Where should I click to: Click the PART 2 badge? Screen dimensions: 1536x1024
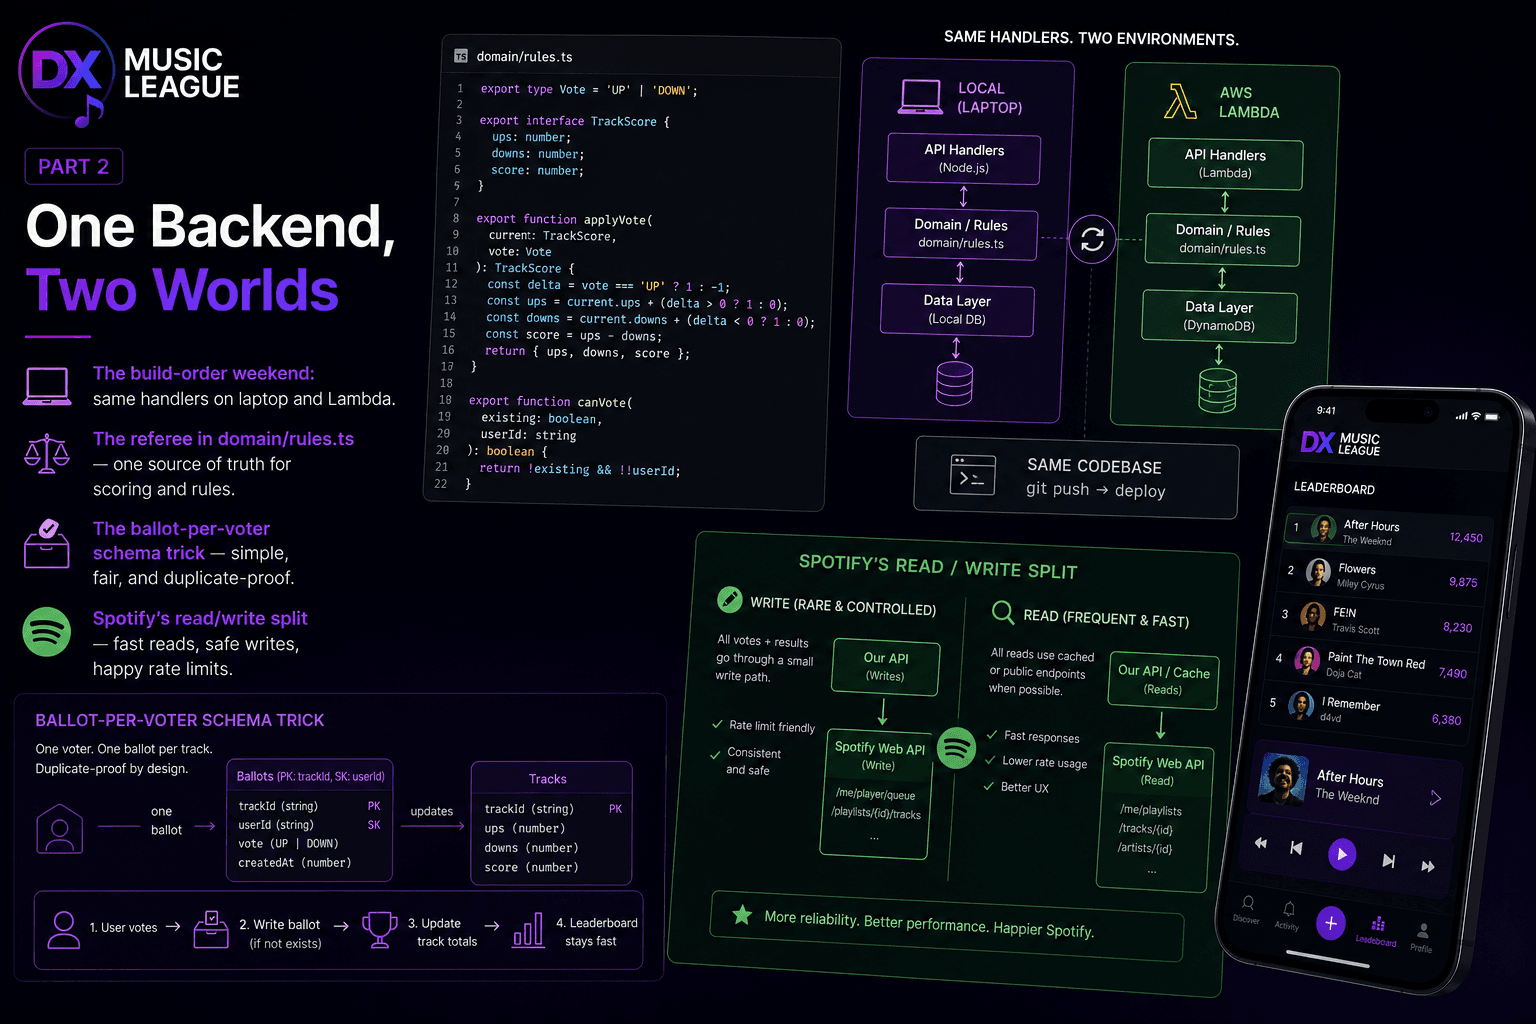(74, 167)
